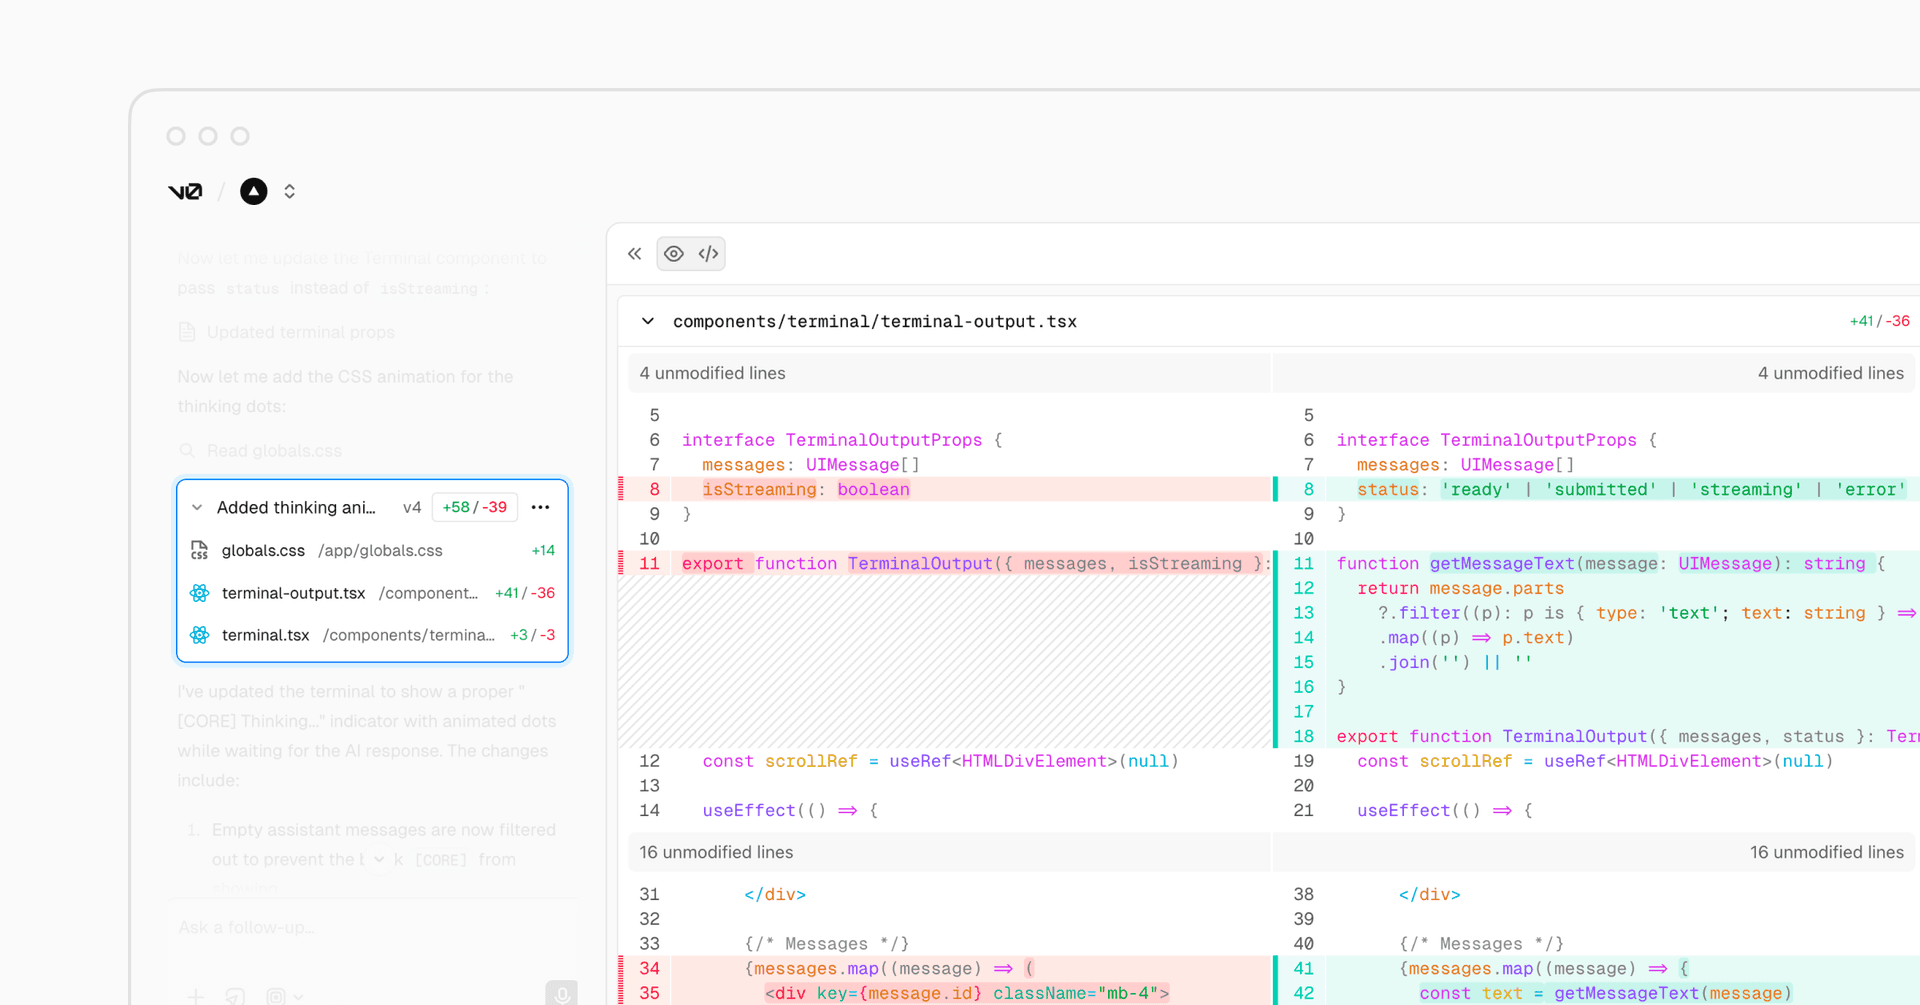This screenshot has height=1005, width=1920.
Task: Open the three-dot menu on version card
Action: tap(541, 507)
